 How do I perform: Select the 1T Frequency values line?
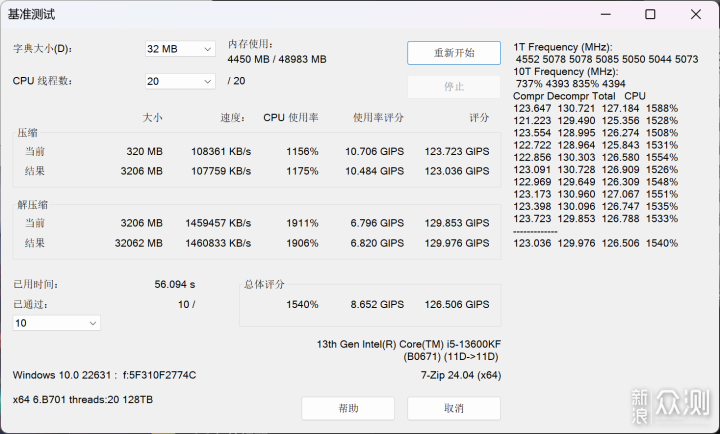pyautogui.click(x=607, y=59)
